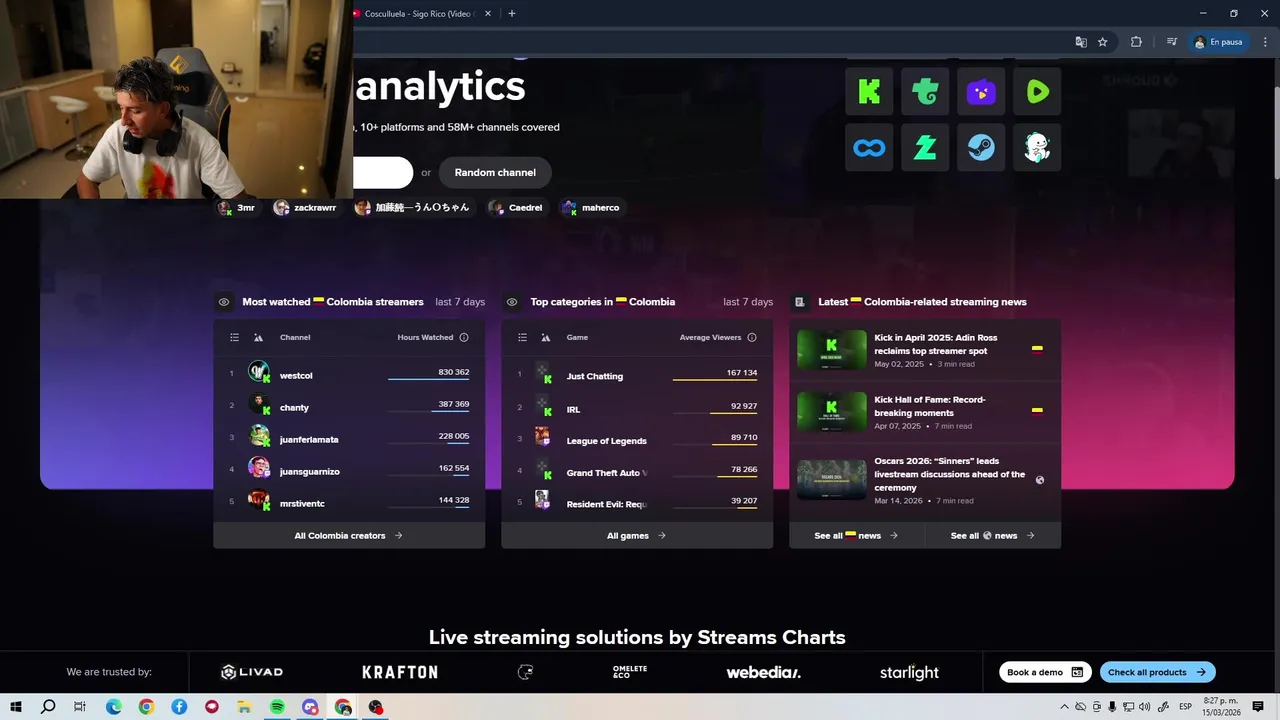Open juanferlamata channel row
Image resolution: width=1280 pixels, height=720 pixels.
tap(349, 439)
